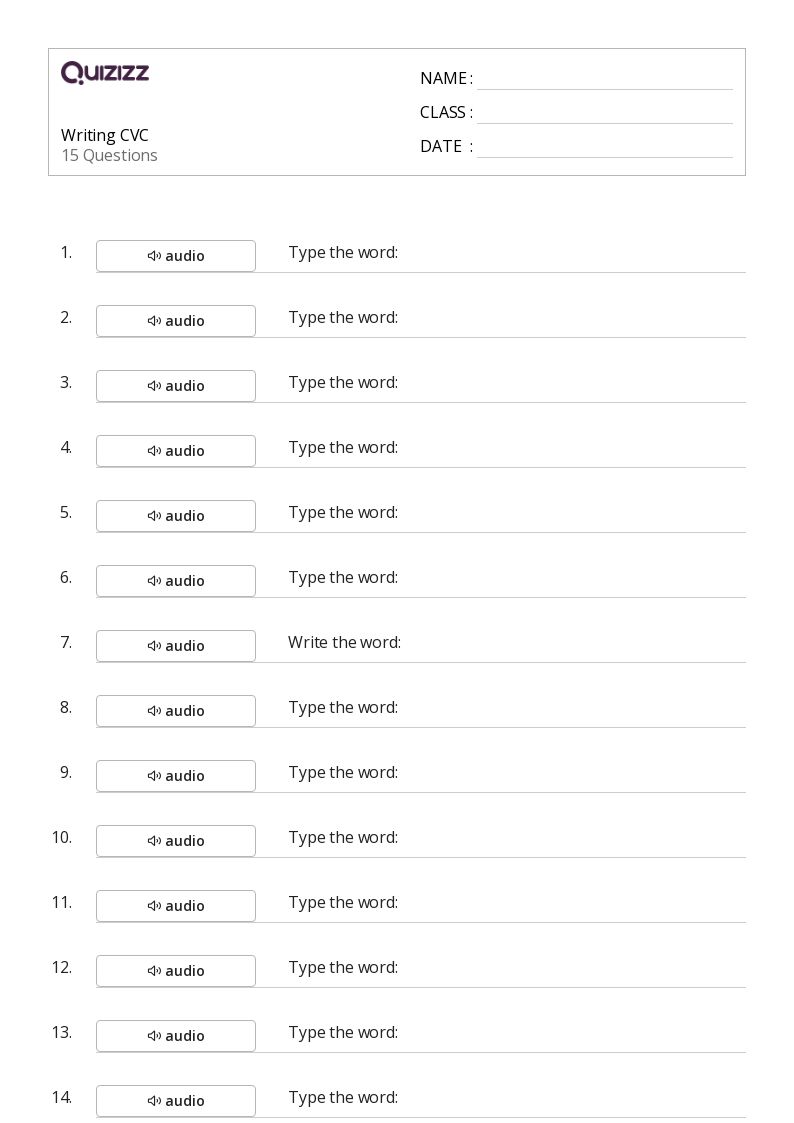Click the 'Writing CVC' worksheet title
Viewport: 794px width, 1123px height.
pos(105,135)
